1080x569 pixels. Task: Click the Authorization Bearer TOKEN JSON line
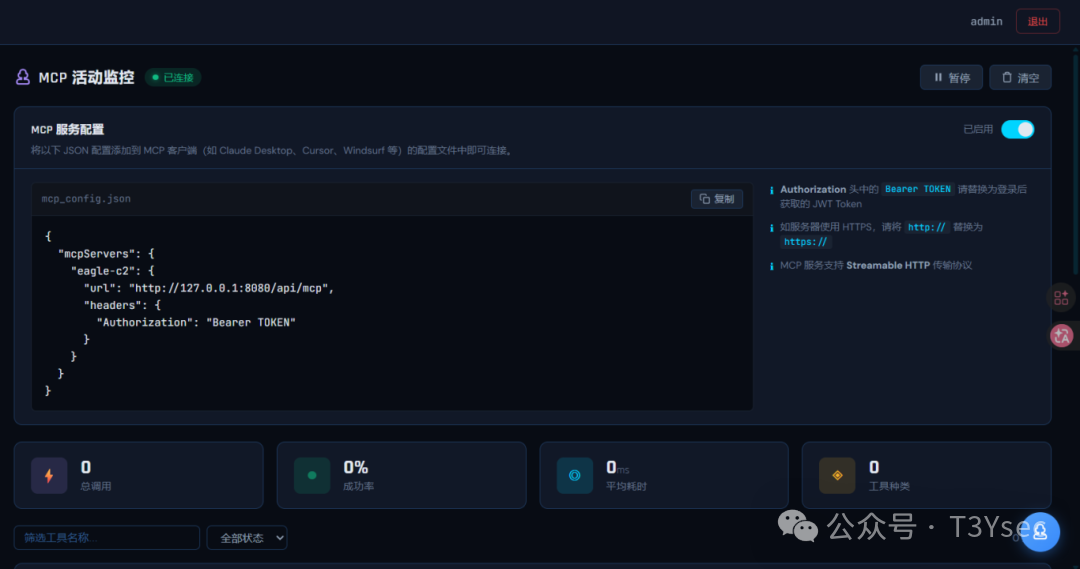(196, 322)
